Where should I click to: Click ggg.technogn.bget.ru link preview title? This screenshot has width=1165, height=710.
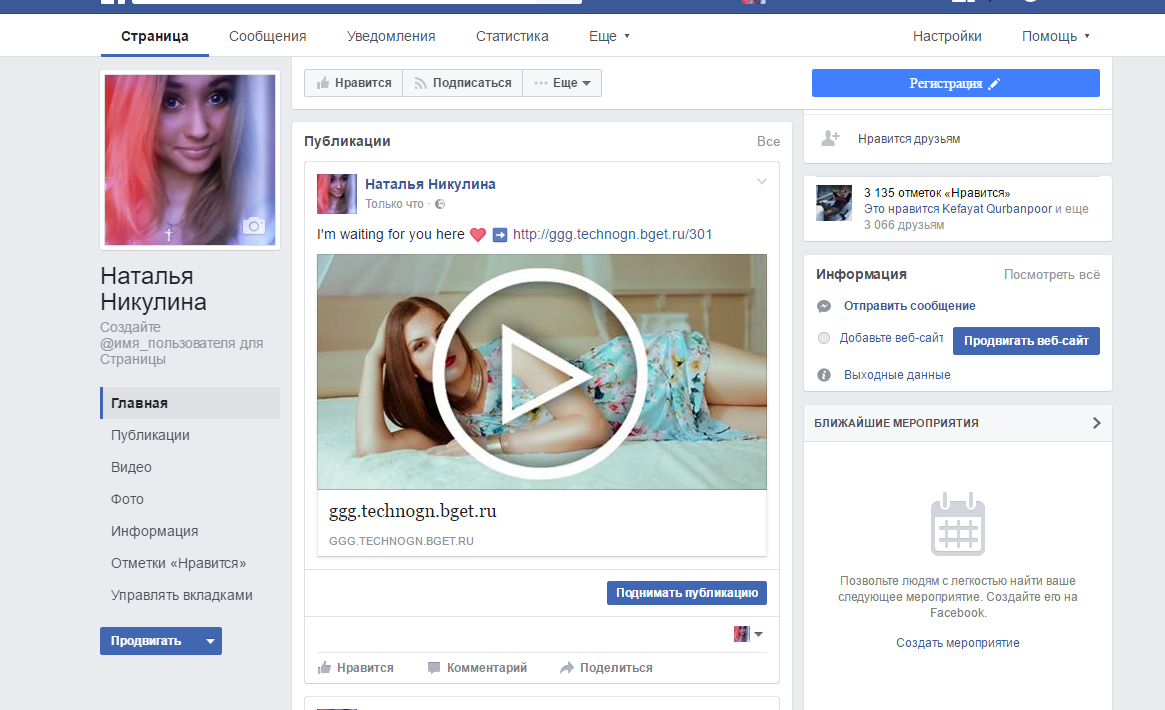click(412, 511)
